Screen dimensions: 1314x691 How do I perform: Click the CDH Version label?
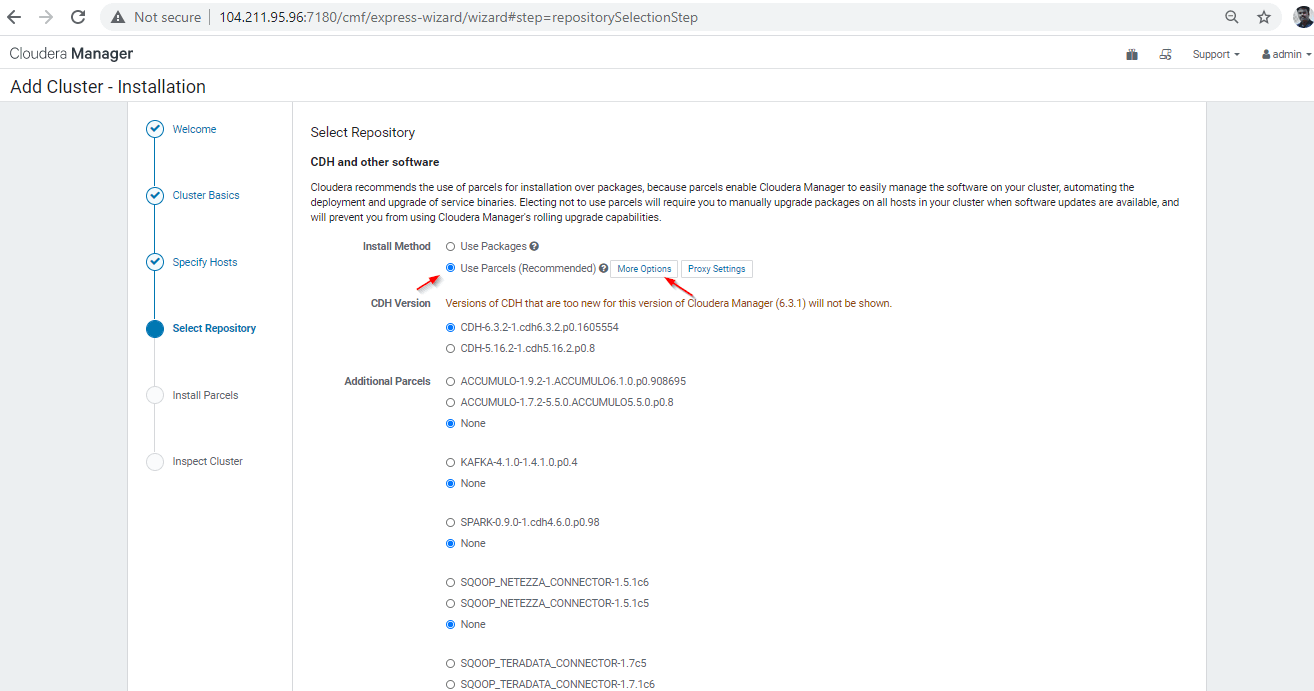[401, 303]
